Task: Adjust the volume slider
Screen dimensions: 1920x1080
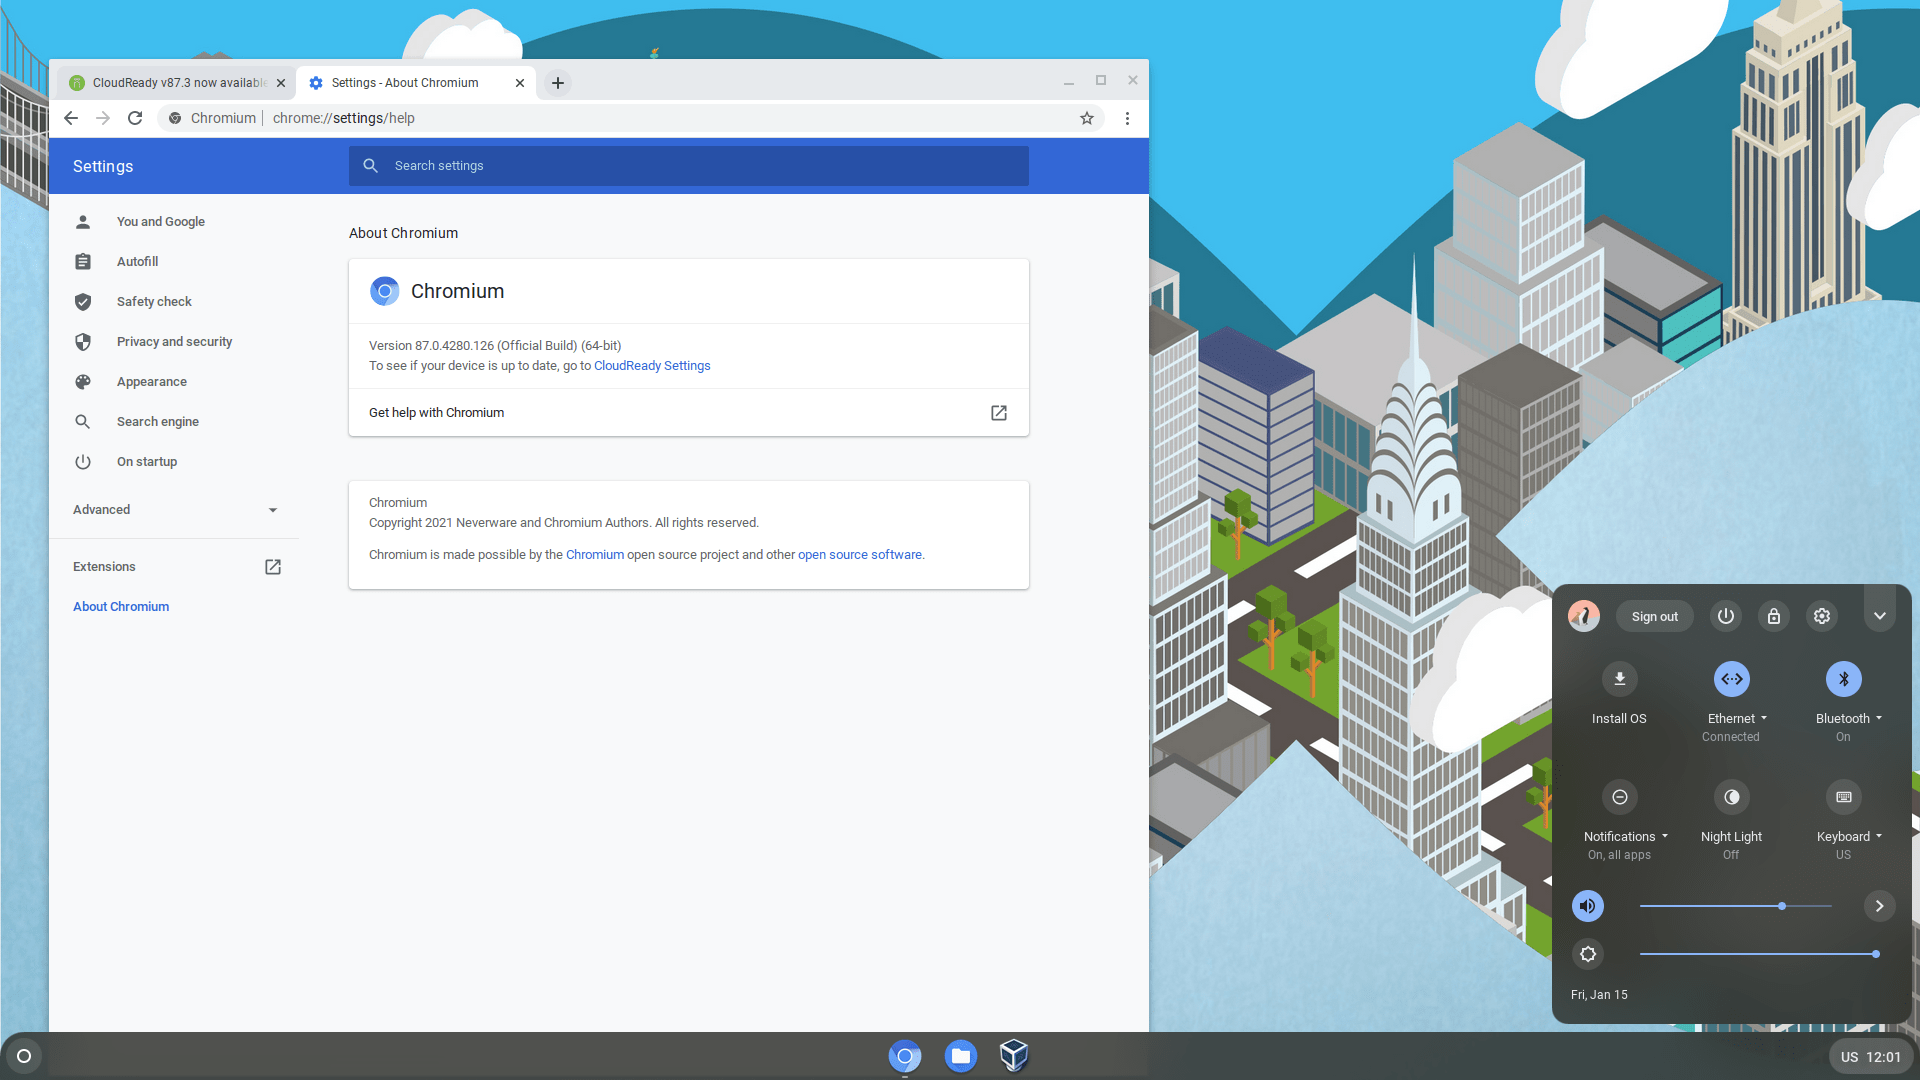Action: click(1736, 906)
